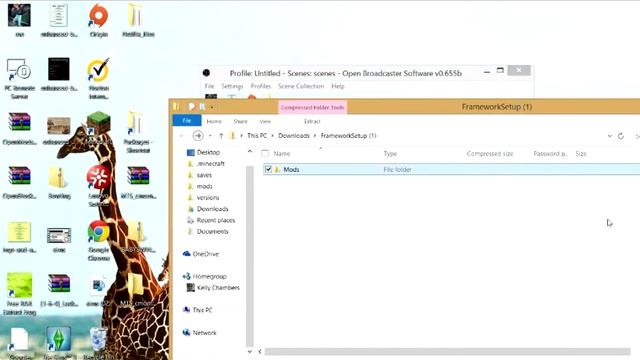Open Documents in the navigation pane
This screenshot has width=640, height=360.
(x=207, y=231)
